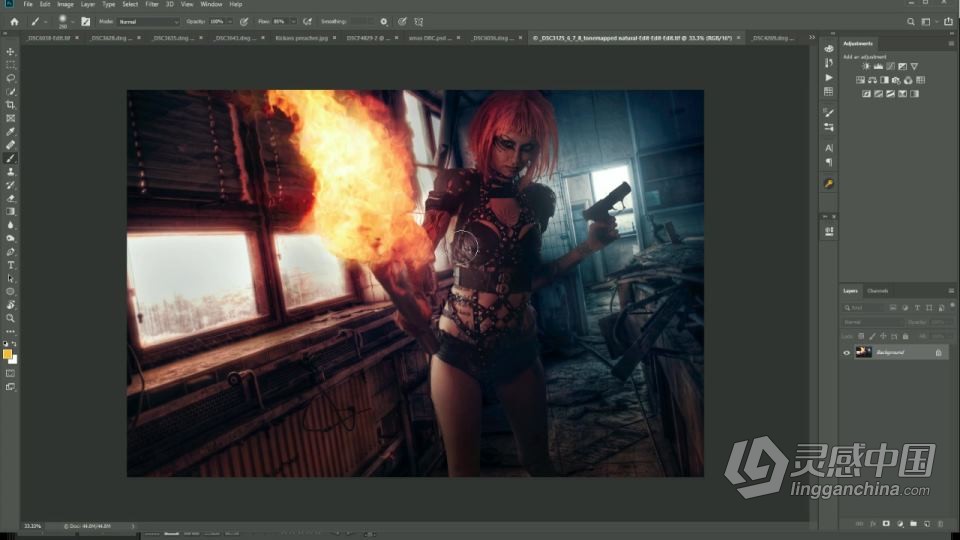Add a Brightness/Contrast adjustment
Viewport: 960px width, 540px height.
click(x=866, y=66)
